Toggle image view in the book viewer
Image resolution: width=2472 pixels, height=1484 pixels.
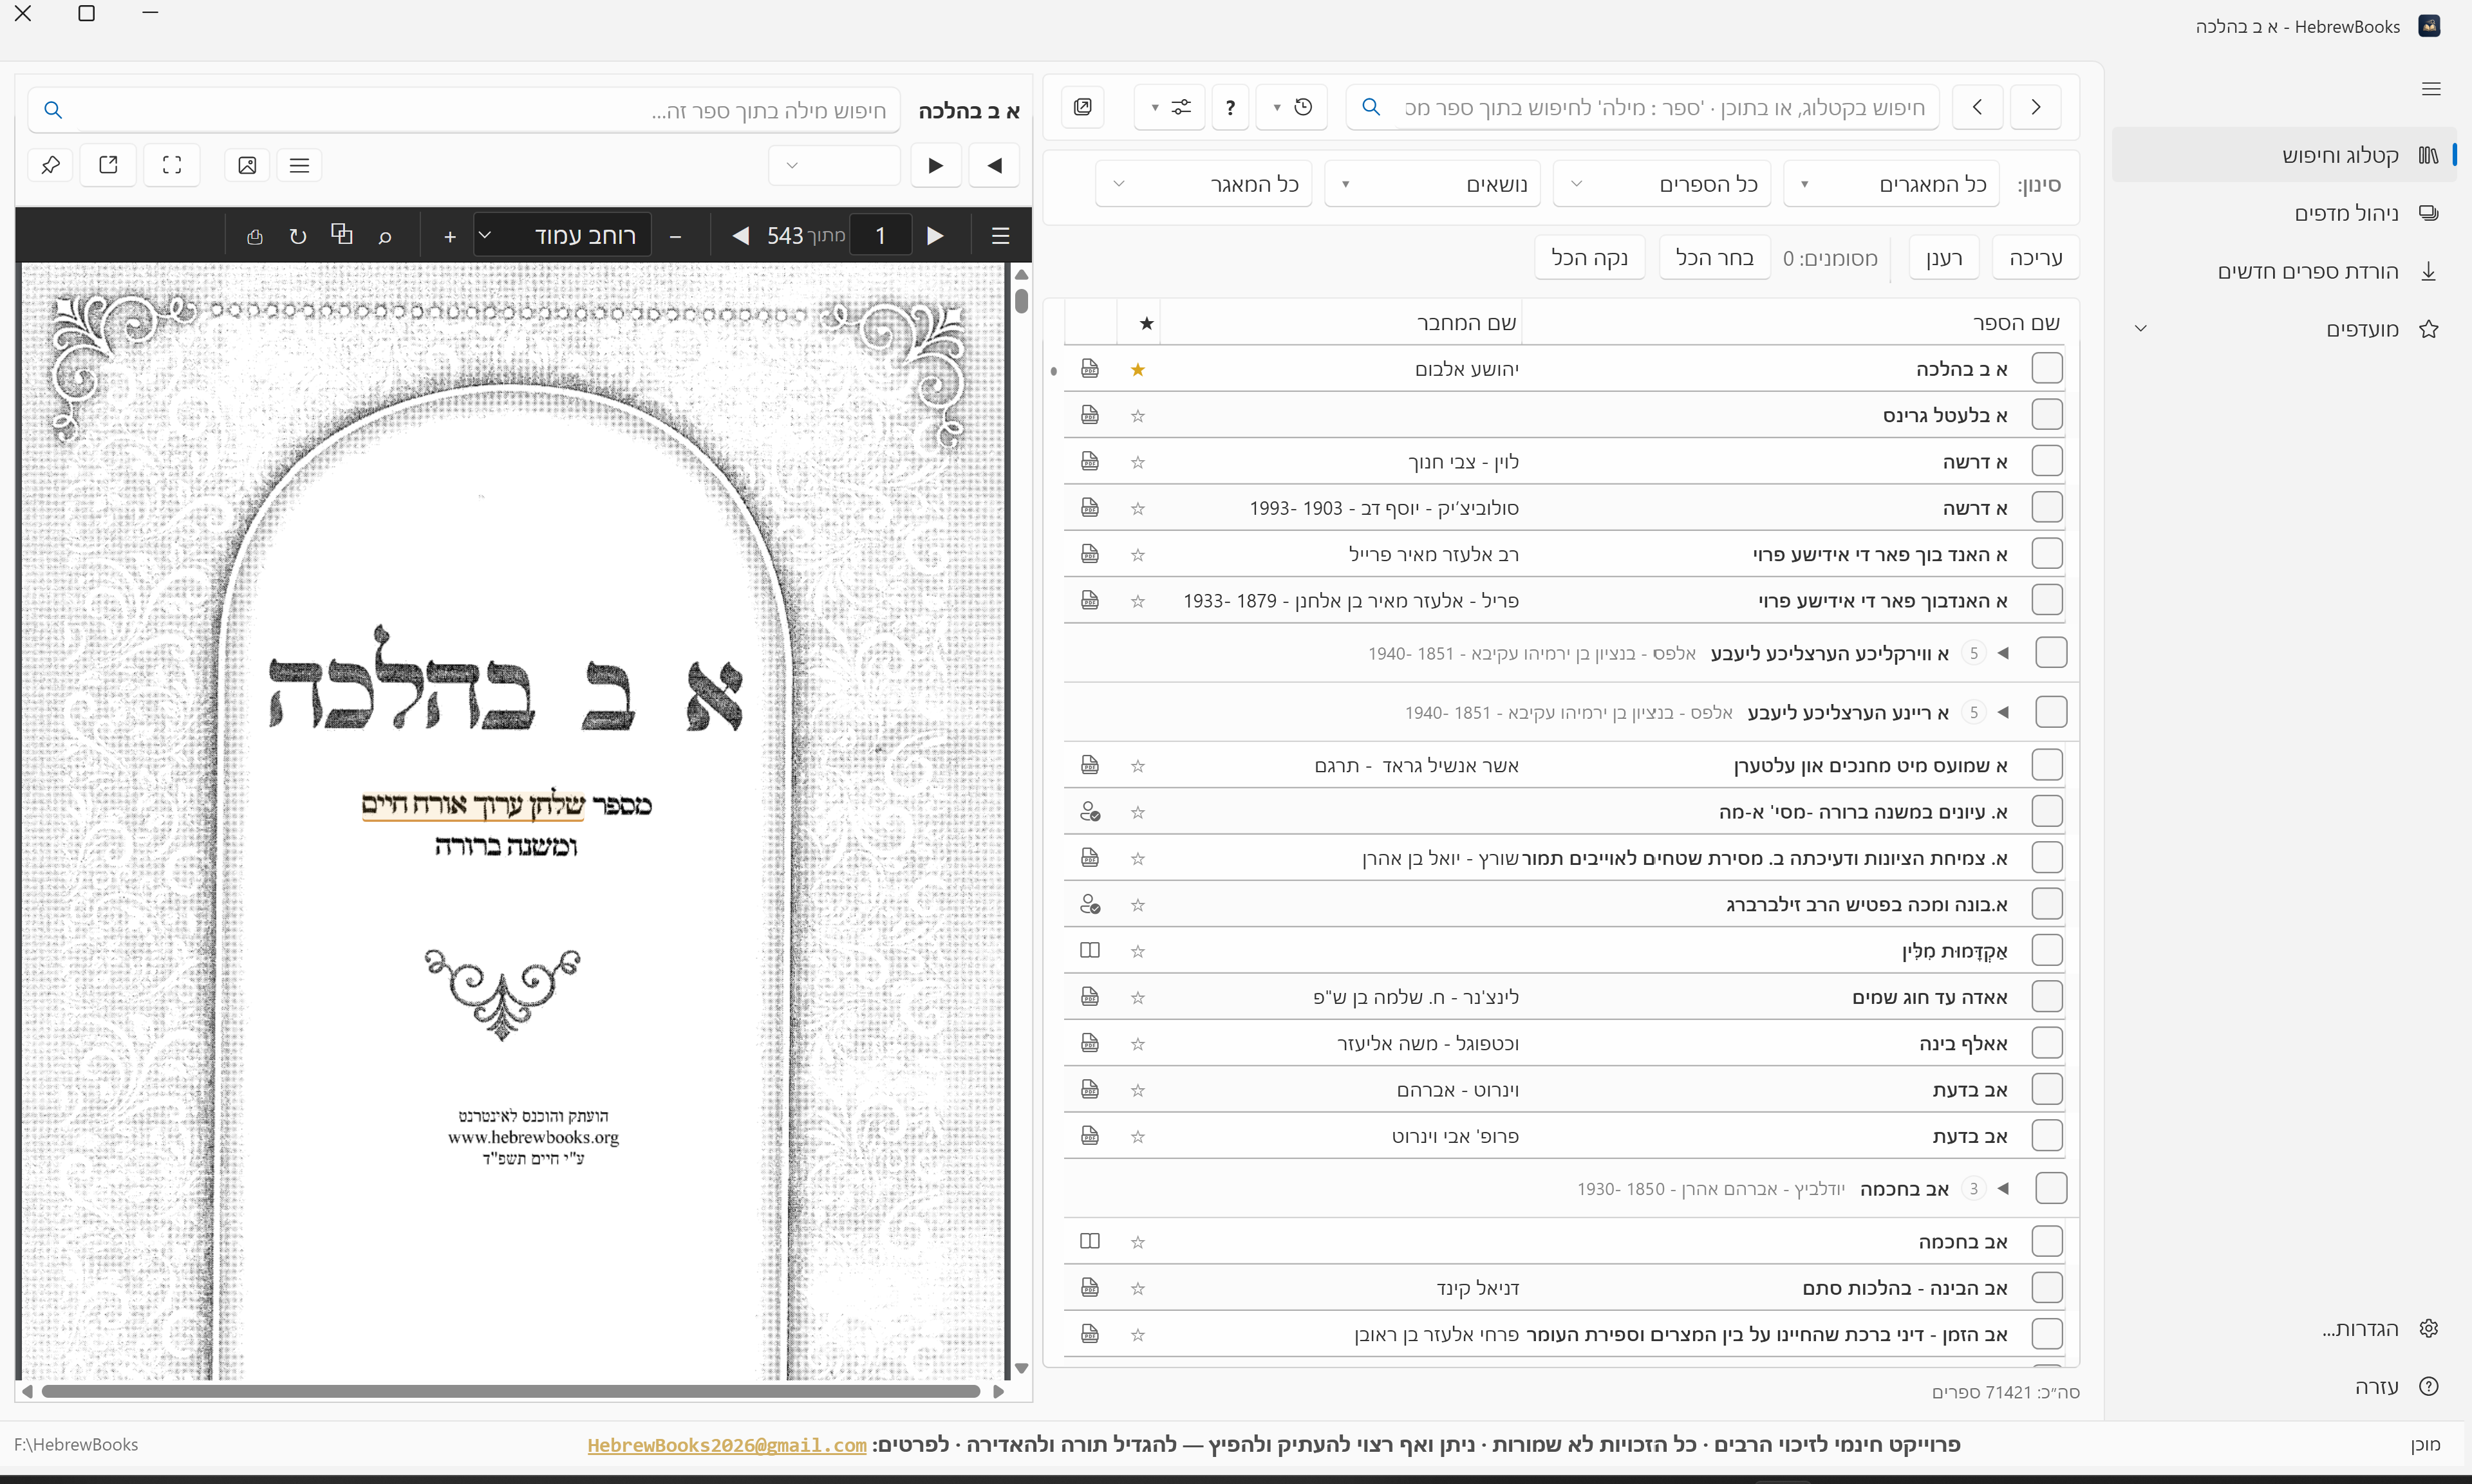point(247,165)
